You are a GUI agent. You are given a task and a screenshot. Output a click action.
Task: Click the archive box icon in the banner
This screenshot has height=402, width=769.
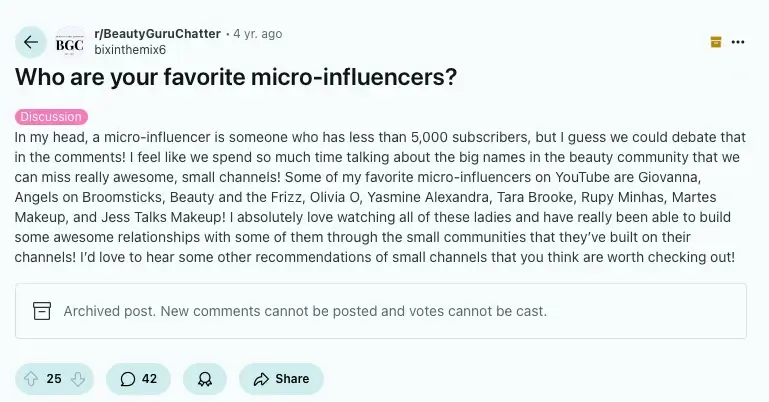(42, 311)
